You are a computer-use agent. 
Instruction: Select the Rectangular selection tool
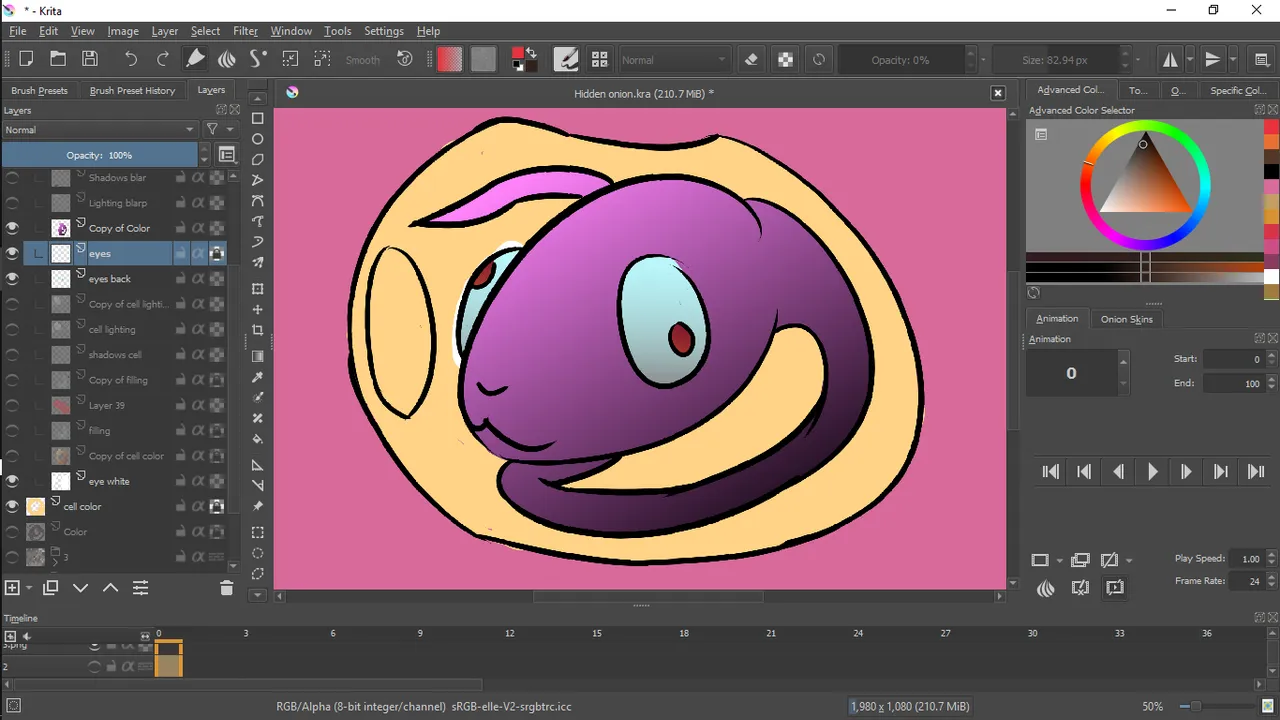coord(257,533)
